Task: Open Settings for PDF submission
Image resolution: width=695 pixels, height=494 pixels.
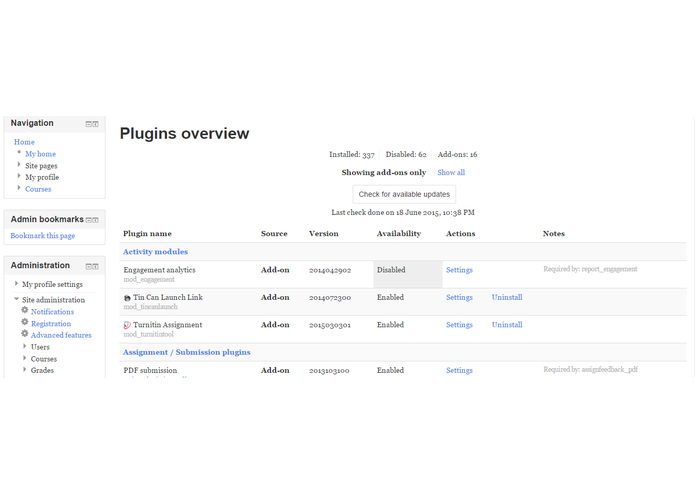Action: pyautogui.click(x=459, y=370)
